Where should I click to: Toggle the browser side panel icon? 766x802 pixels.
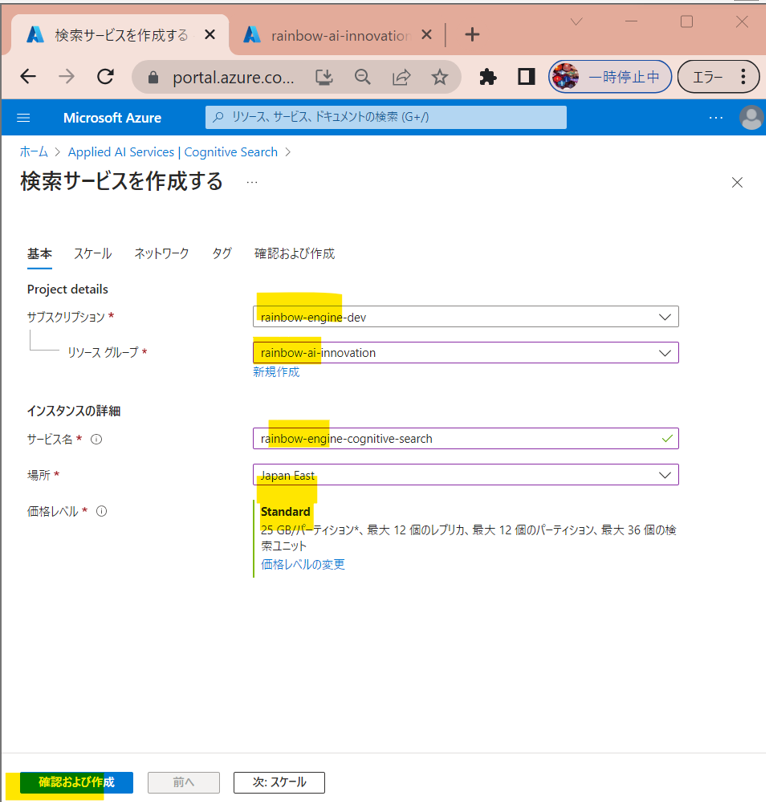coord(526,77)
